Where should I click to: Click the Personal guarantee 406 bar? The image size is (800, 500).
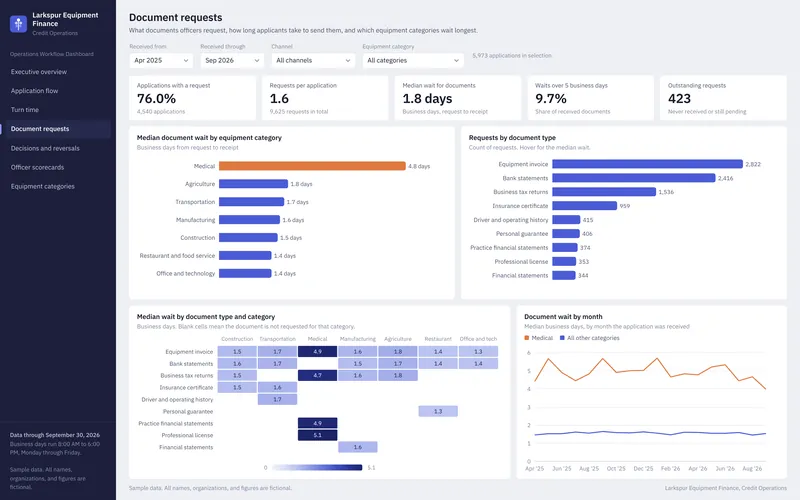tap(566, 234)
